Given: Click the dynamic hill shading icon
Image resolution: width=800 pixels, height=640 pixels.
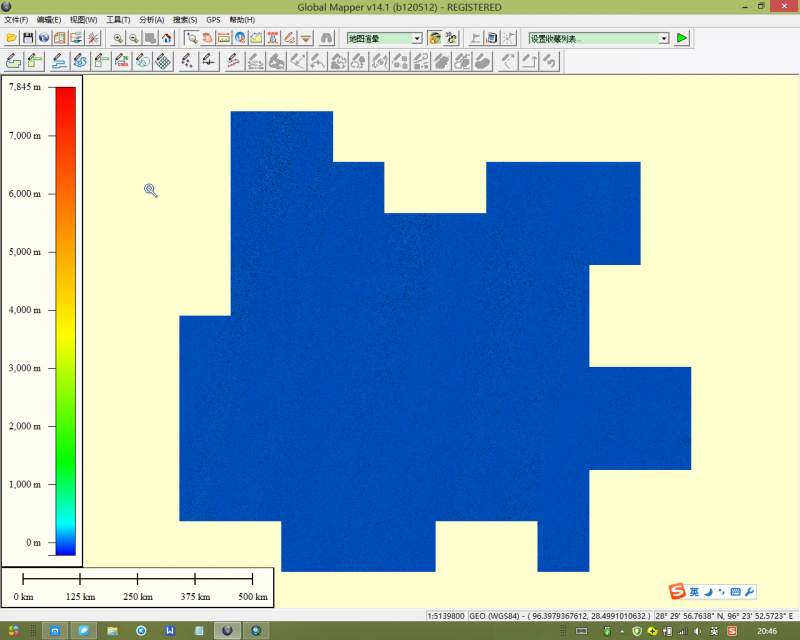Looking at the screenshot, I should [451, 38].
